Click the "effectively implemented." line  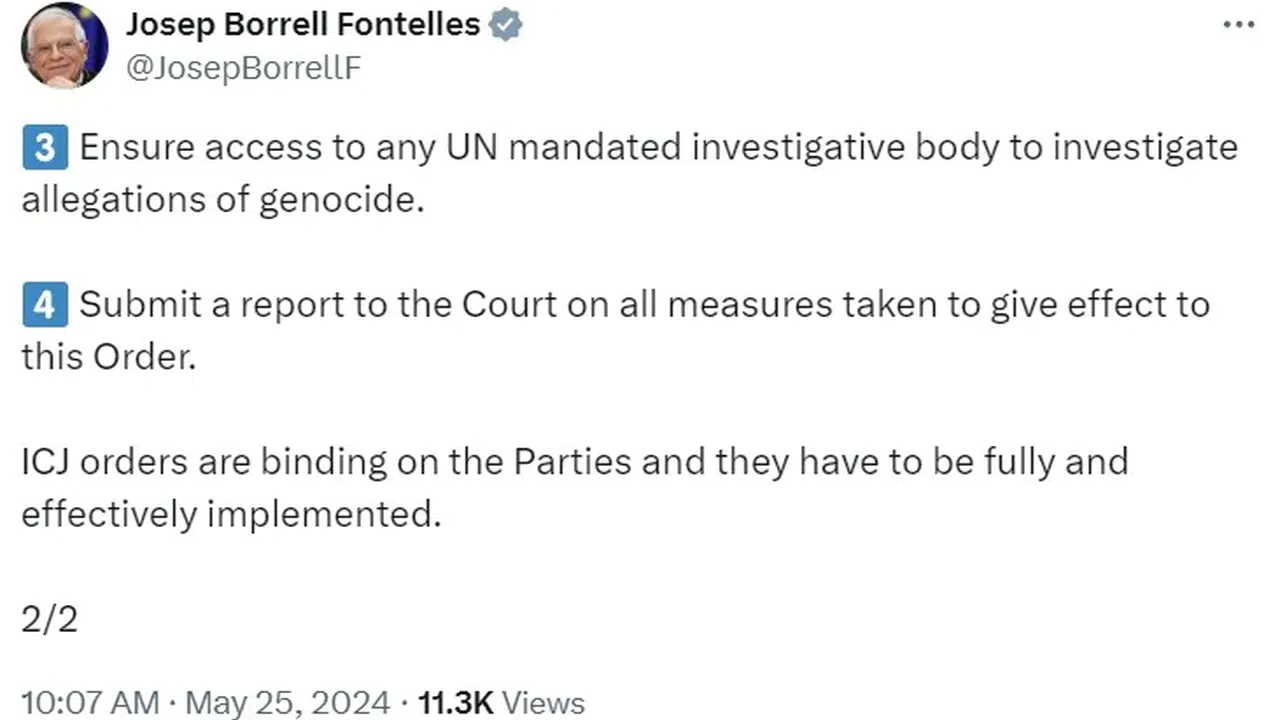pos(231,514)
